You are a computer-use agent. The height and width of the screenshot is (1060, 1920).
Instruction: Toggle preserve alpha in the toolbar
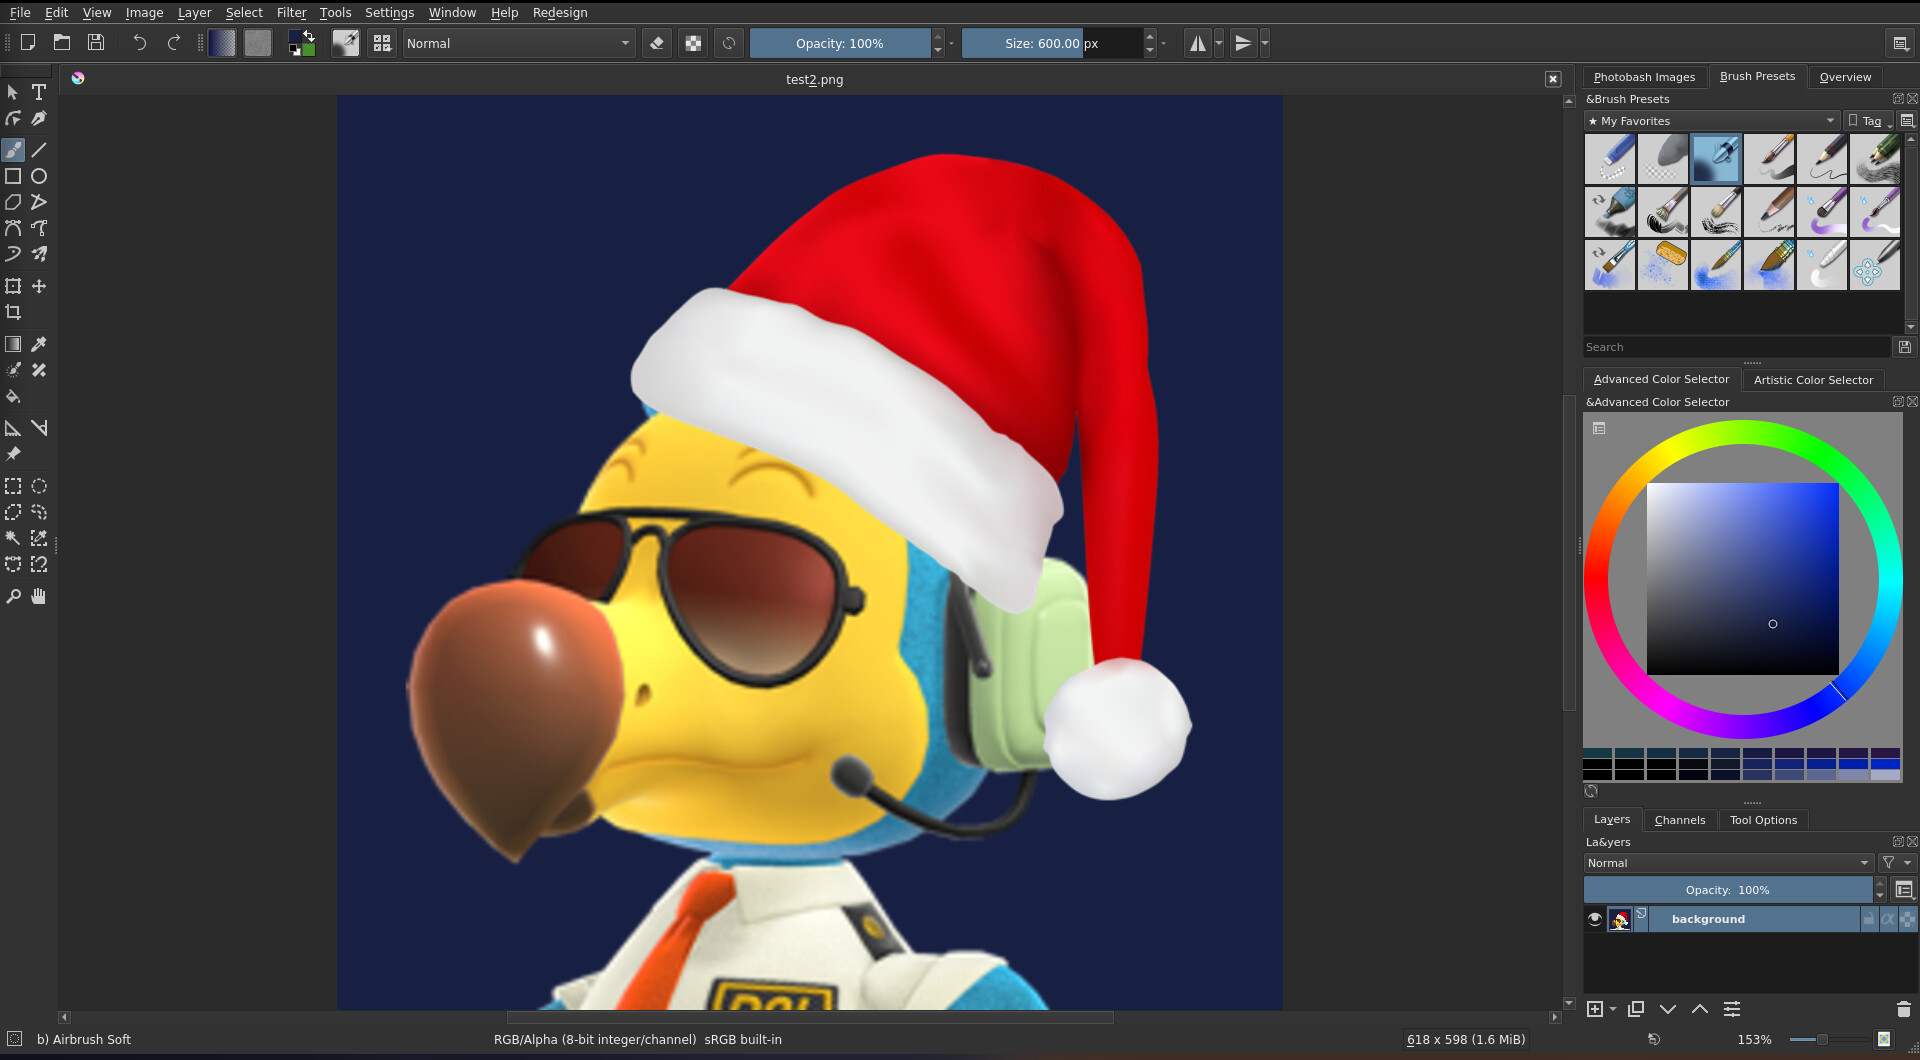pos(693,43)
